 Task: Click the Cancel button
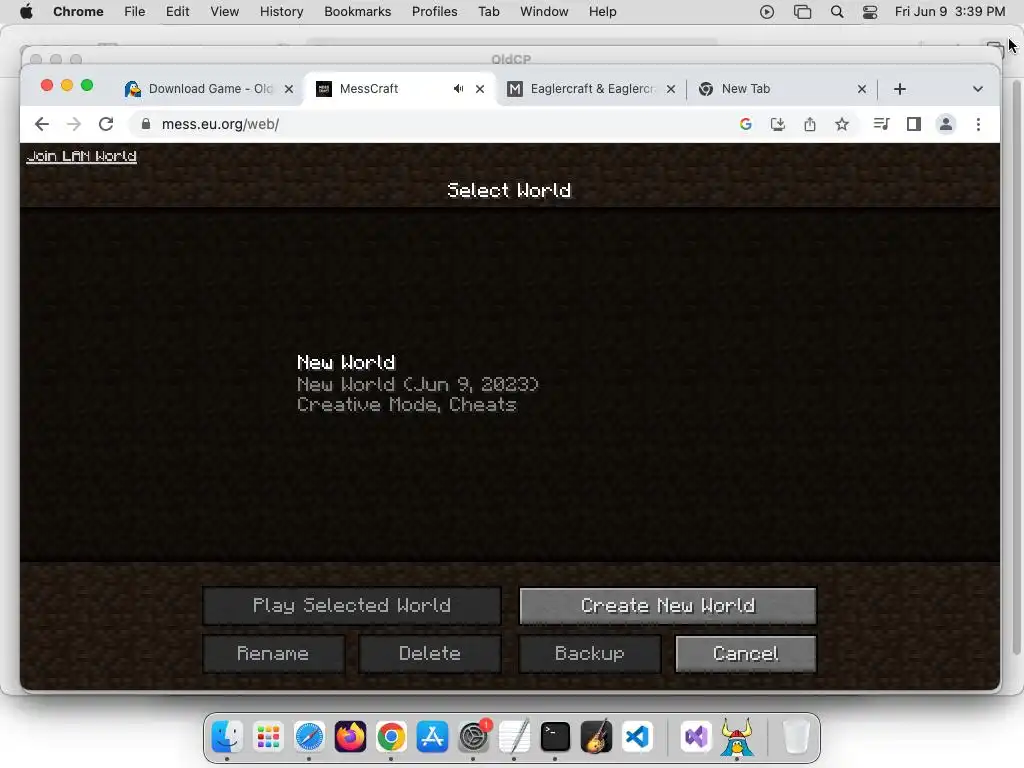(746, 654)
